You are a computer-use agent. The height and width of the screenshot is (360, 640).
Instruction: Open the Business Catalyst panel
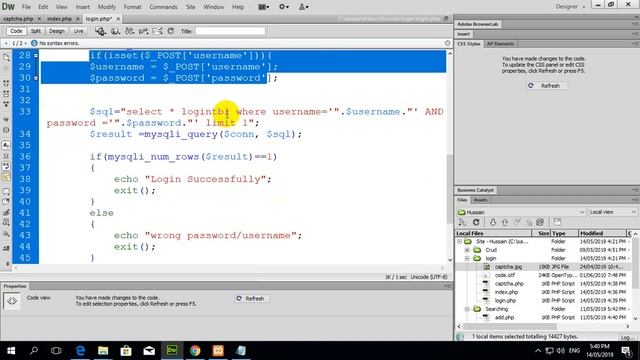coord(475,190)
